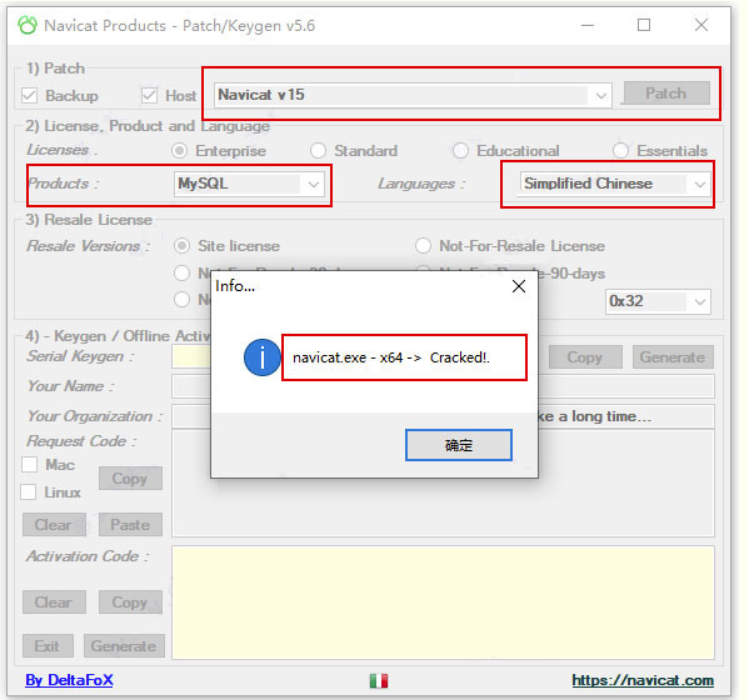
Task: Minimize the Patch/Keygen window
Action: 588,25
